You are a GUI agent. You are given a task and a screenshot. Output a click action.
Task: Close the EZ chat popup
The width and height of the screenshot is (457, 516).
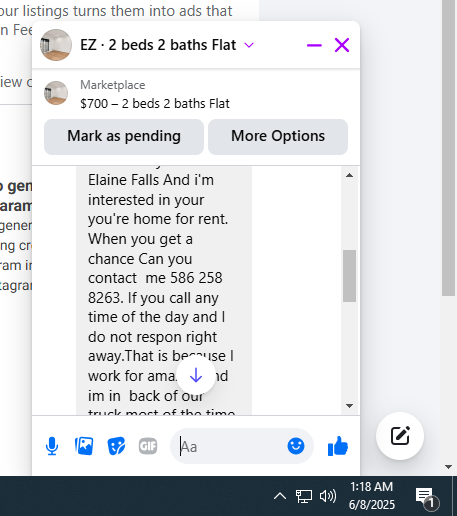[342, 45]
